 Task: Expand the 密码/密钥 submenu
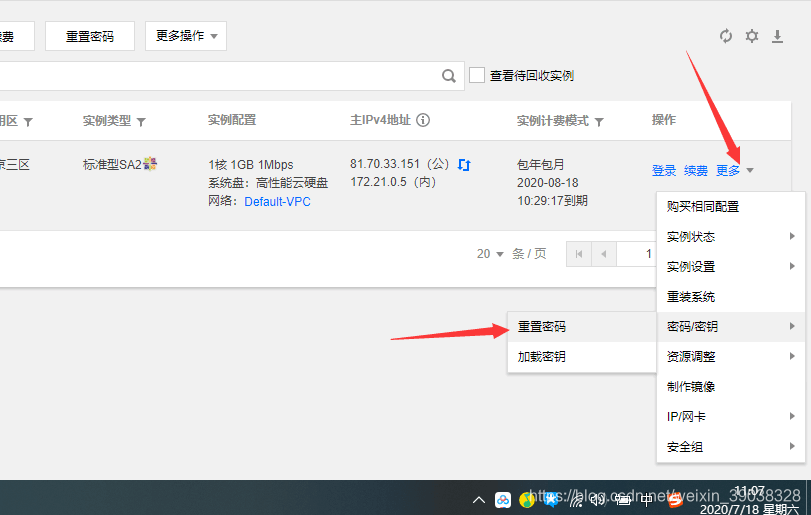[x=731, y=326]
